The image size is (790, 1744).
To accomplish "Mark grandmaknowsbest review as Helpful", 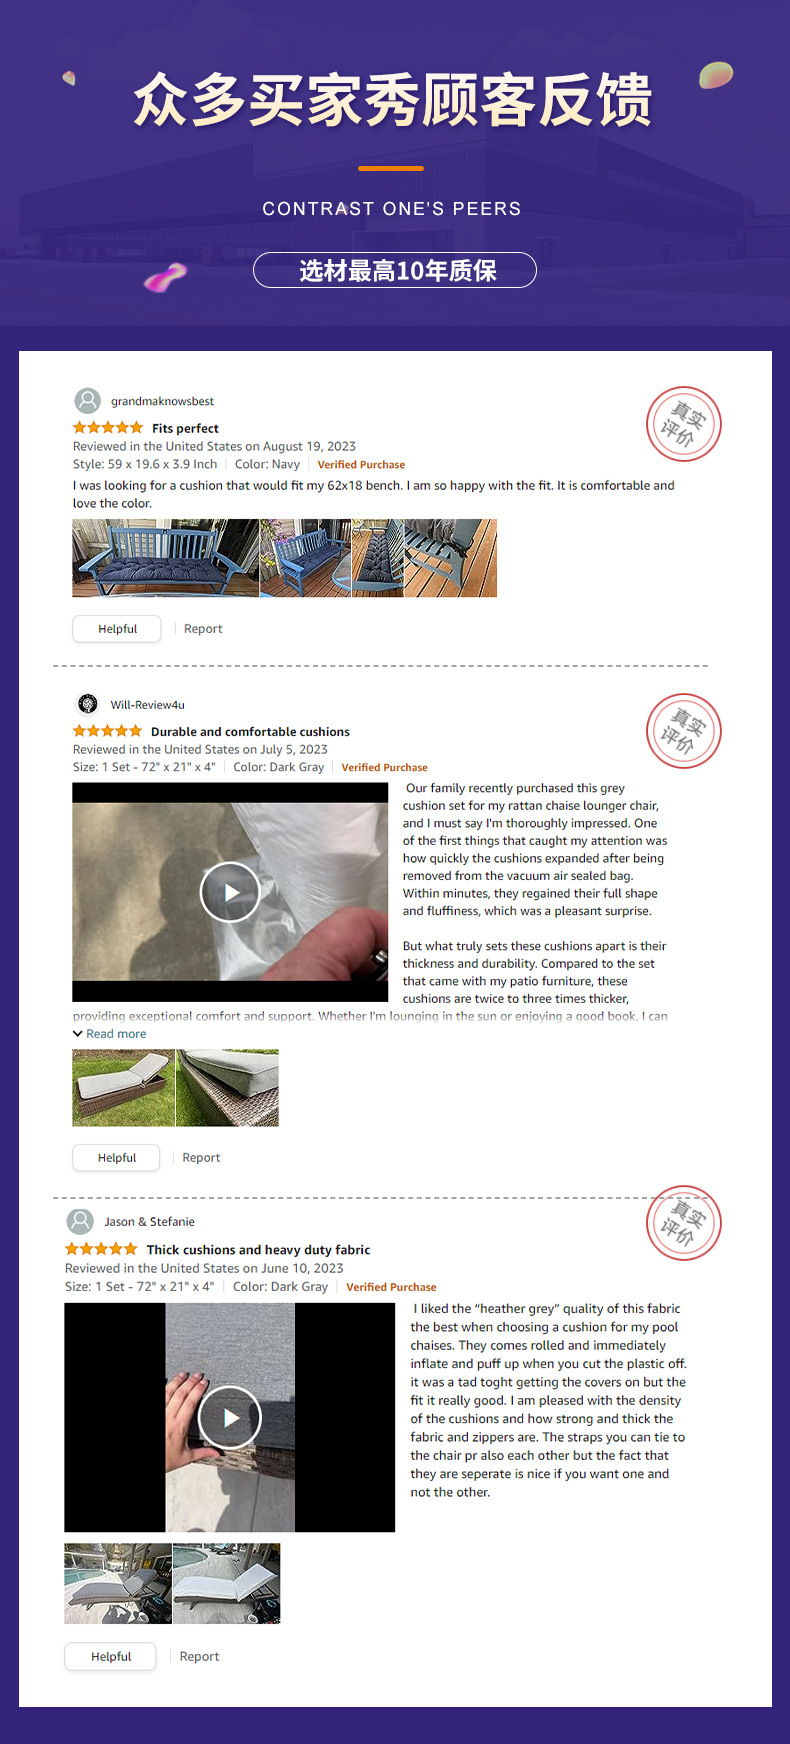I will point(117,629).
